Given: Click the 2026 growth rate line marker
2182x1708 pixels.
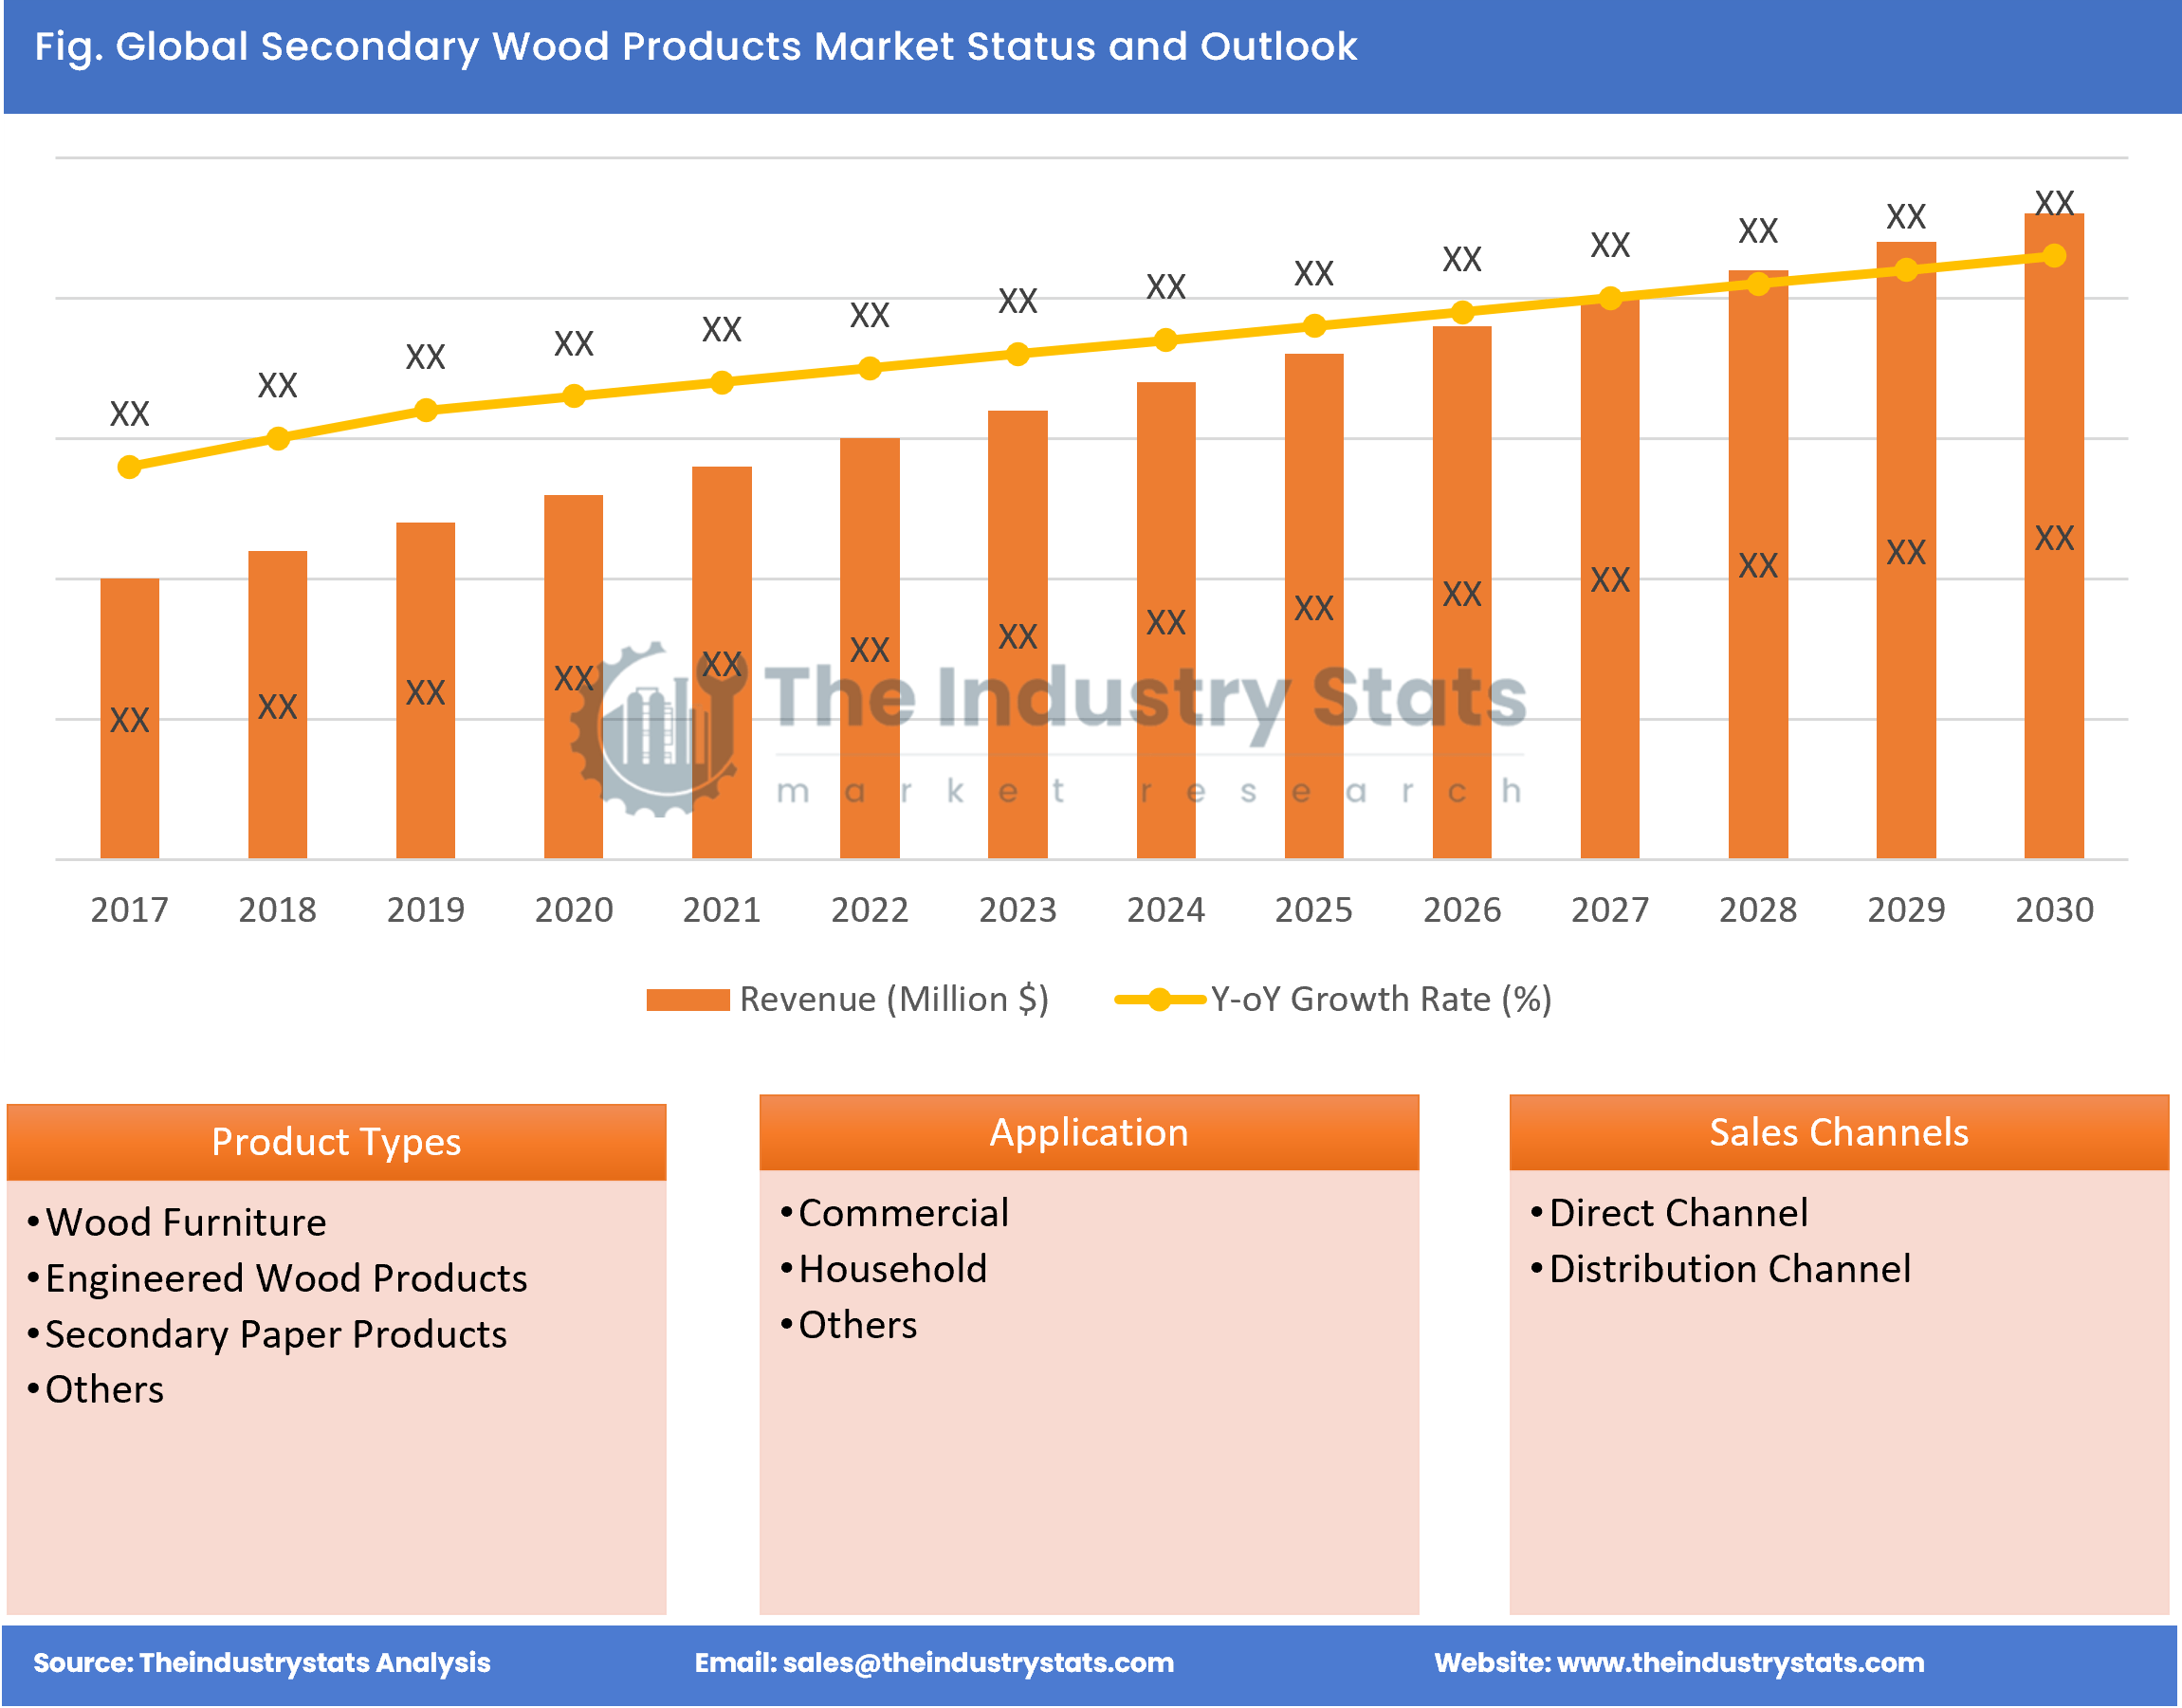Looking at the screenshot, I should [x=1462, y=312].
